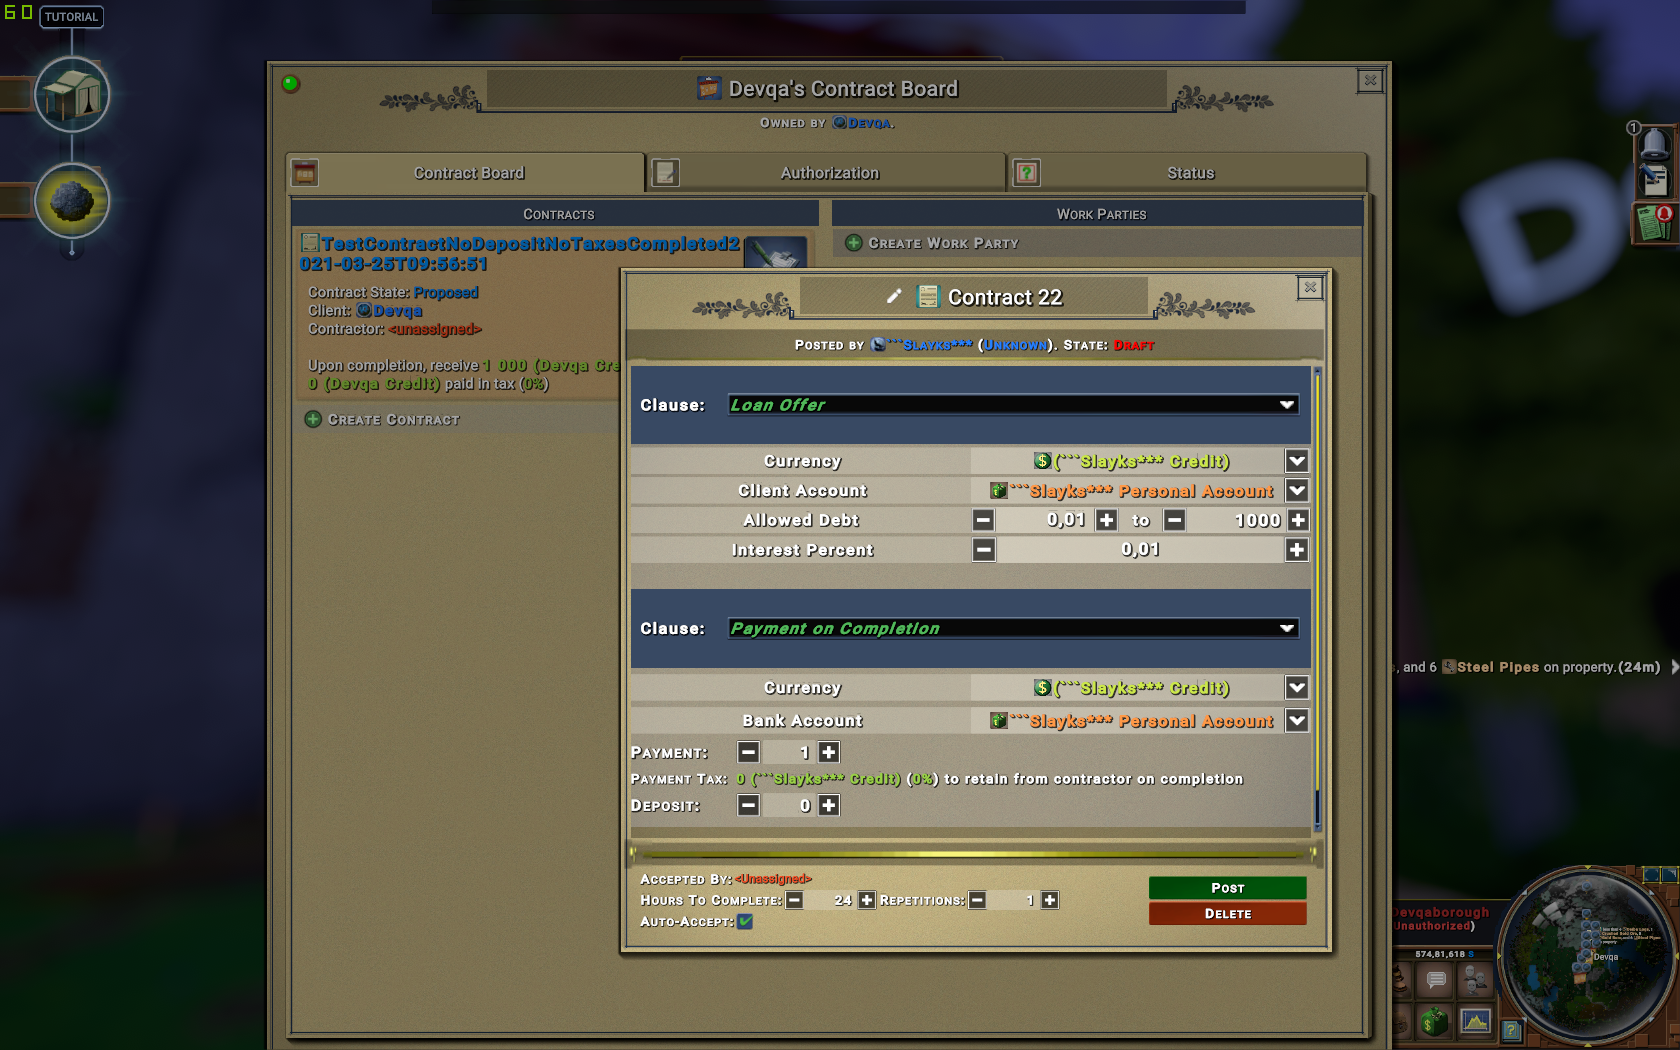Image resolution: width=1680 pixels, height=1050 pixels.
Task: Open the players group icon
Action: (1475, 980)
